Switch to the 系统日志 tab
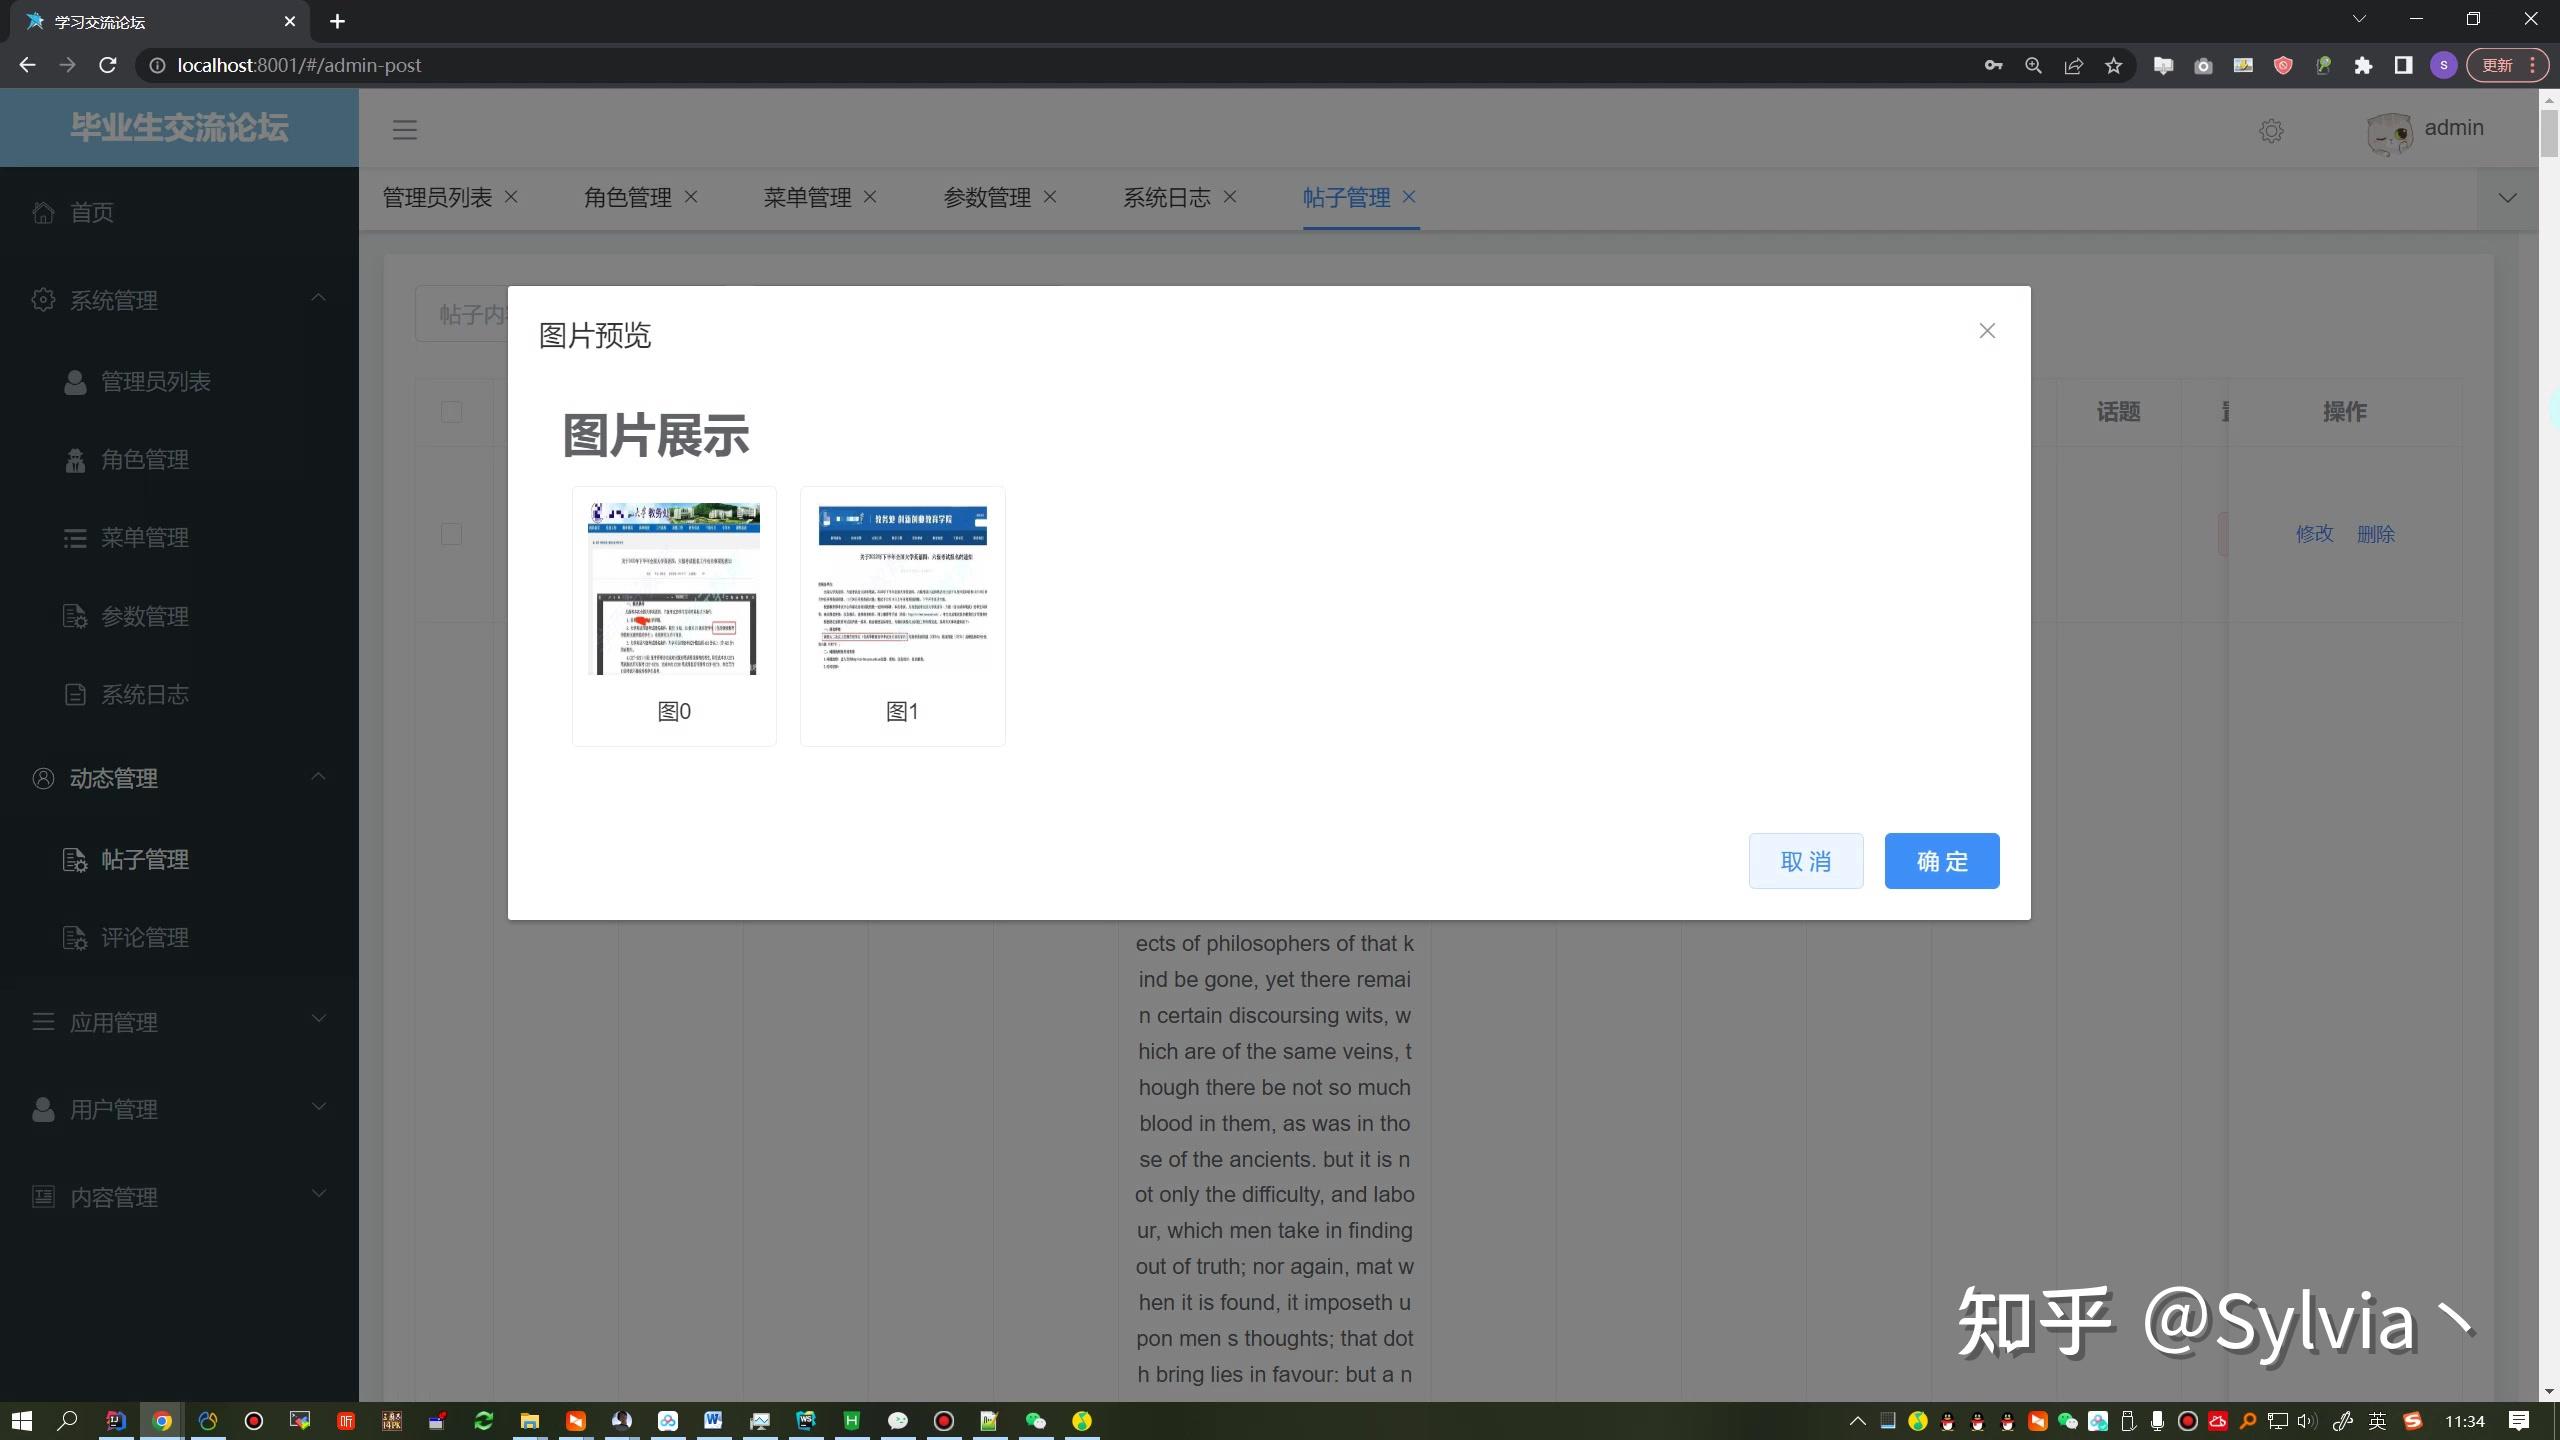2560x1440 pixels. click(1165, 197)
